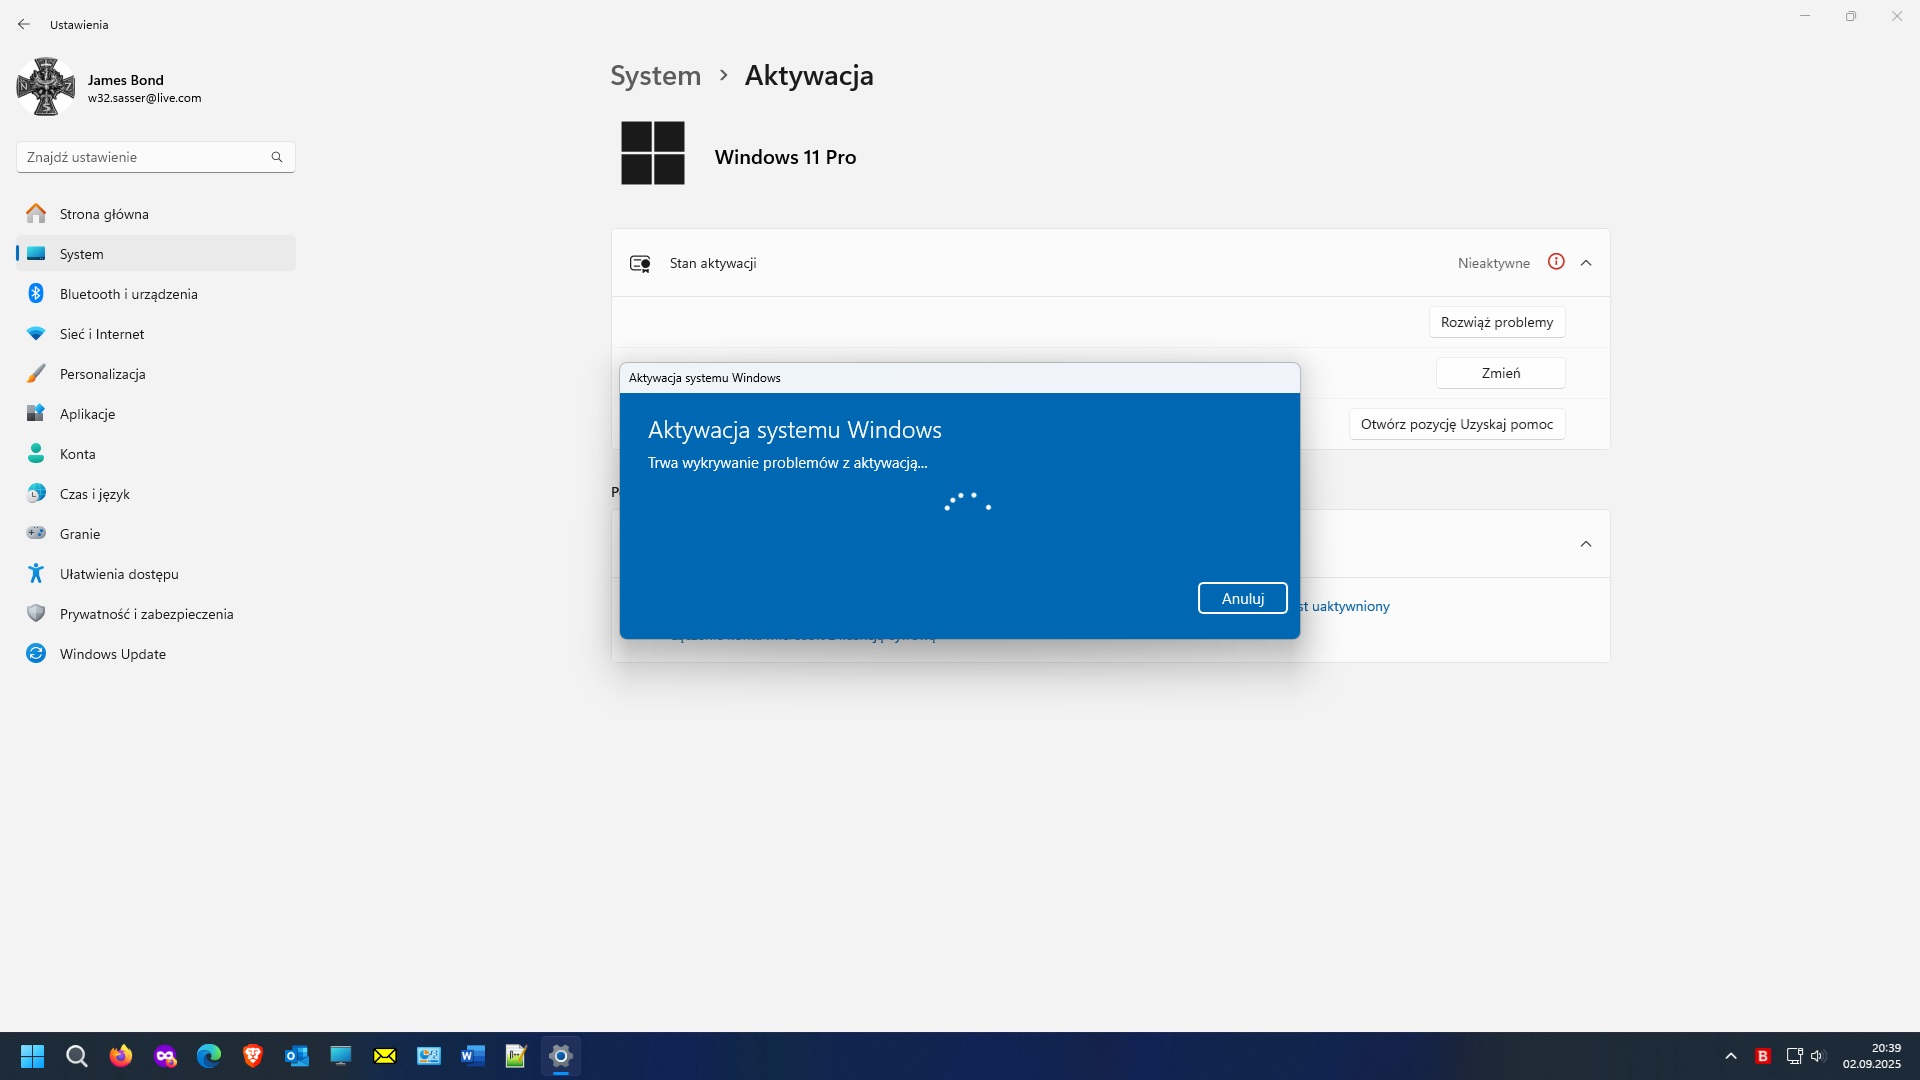
Task: Open the James Bond account profile picture
Action: click(x=46, y=87)
